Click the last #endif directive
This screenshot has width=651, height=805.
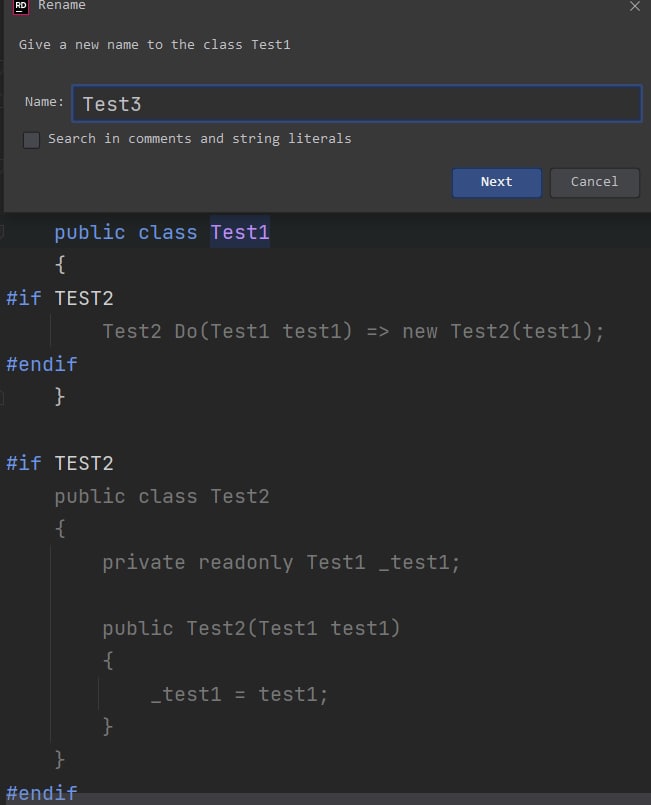pyautogui.click(x=42, y=793)
